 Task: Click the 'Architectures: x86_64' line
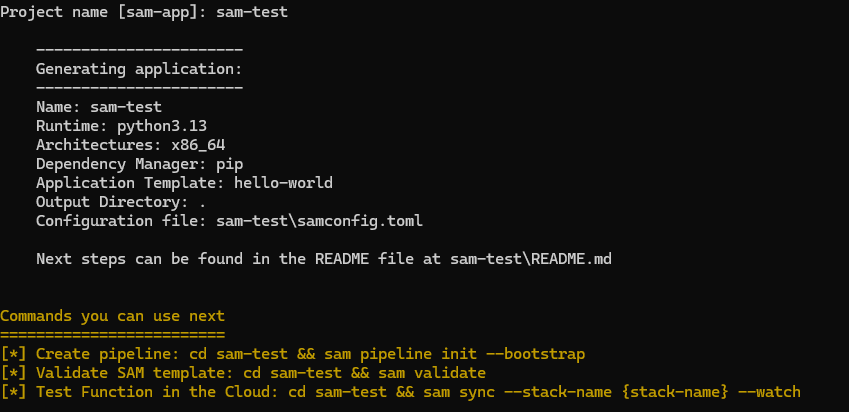pyautogui.click(x=130, y=145)
